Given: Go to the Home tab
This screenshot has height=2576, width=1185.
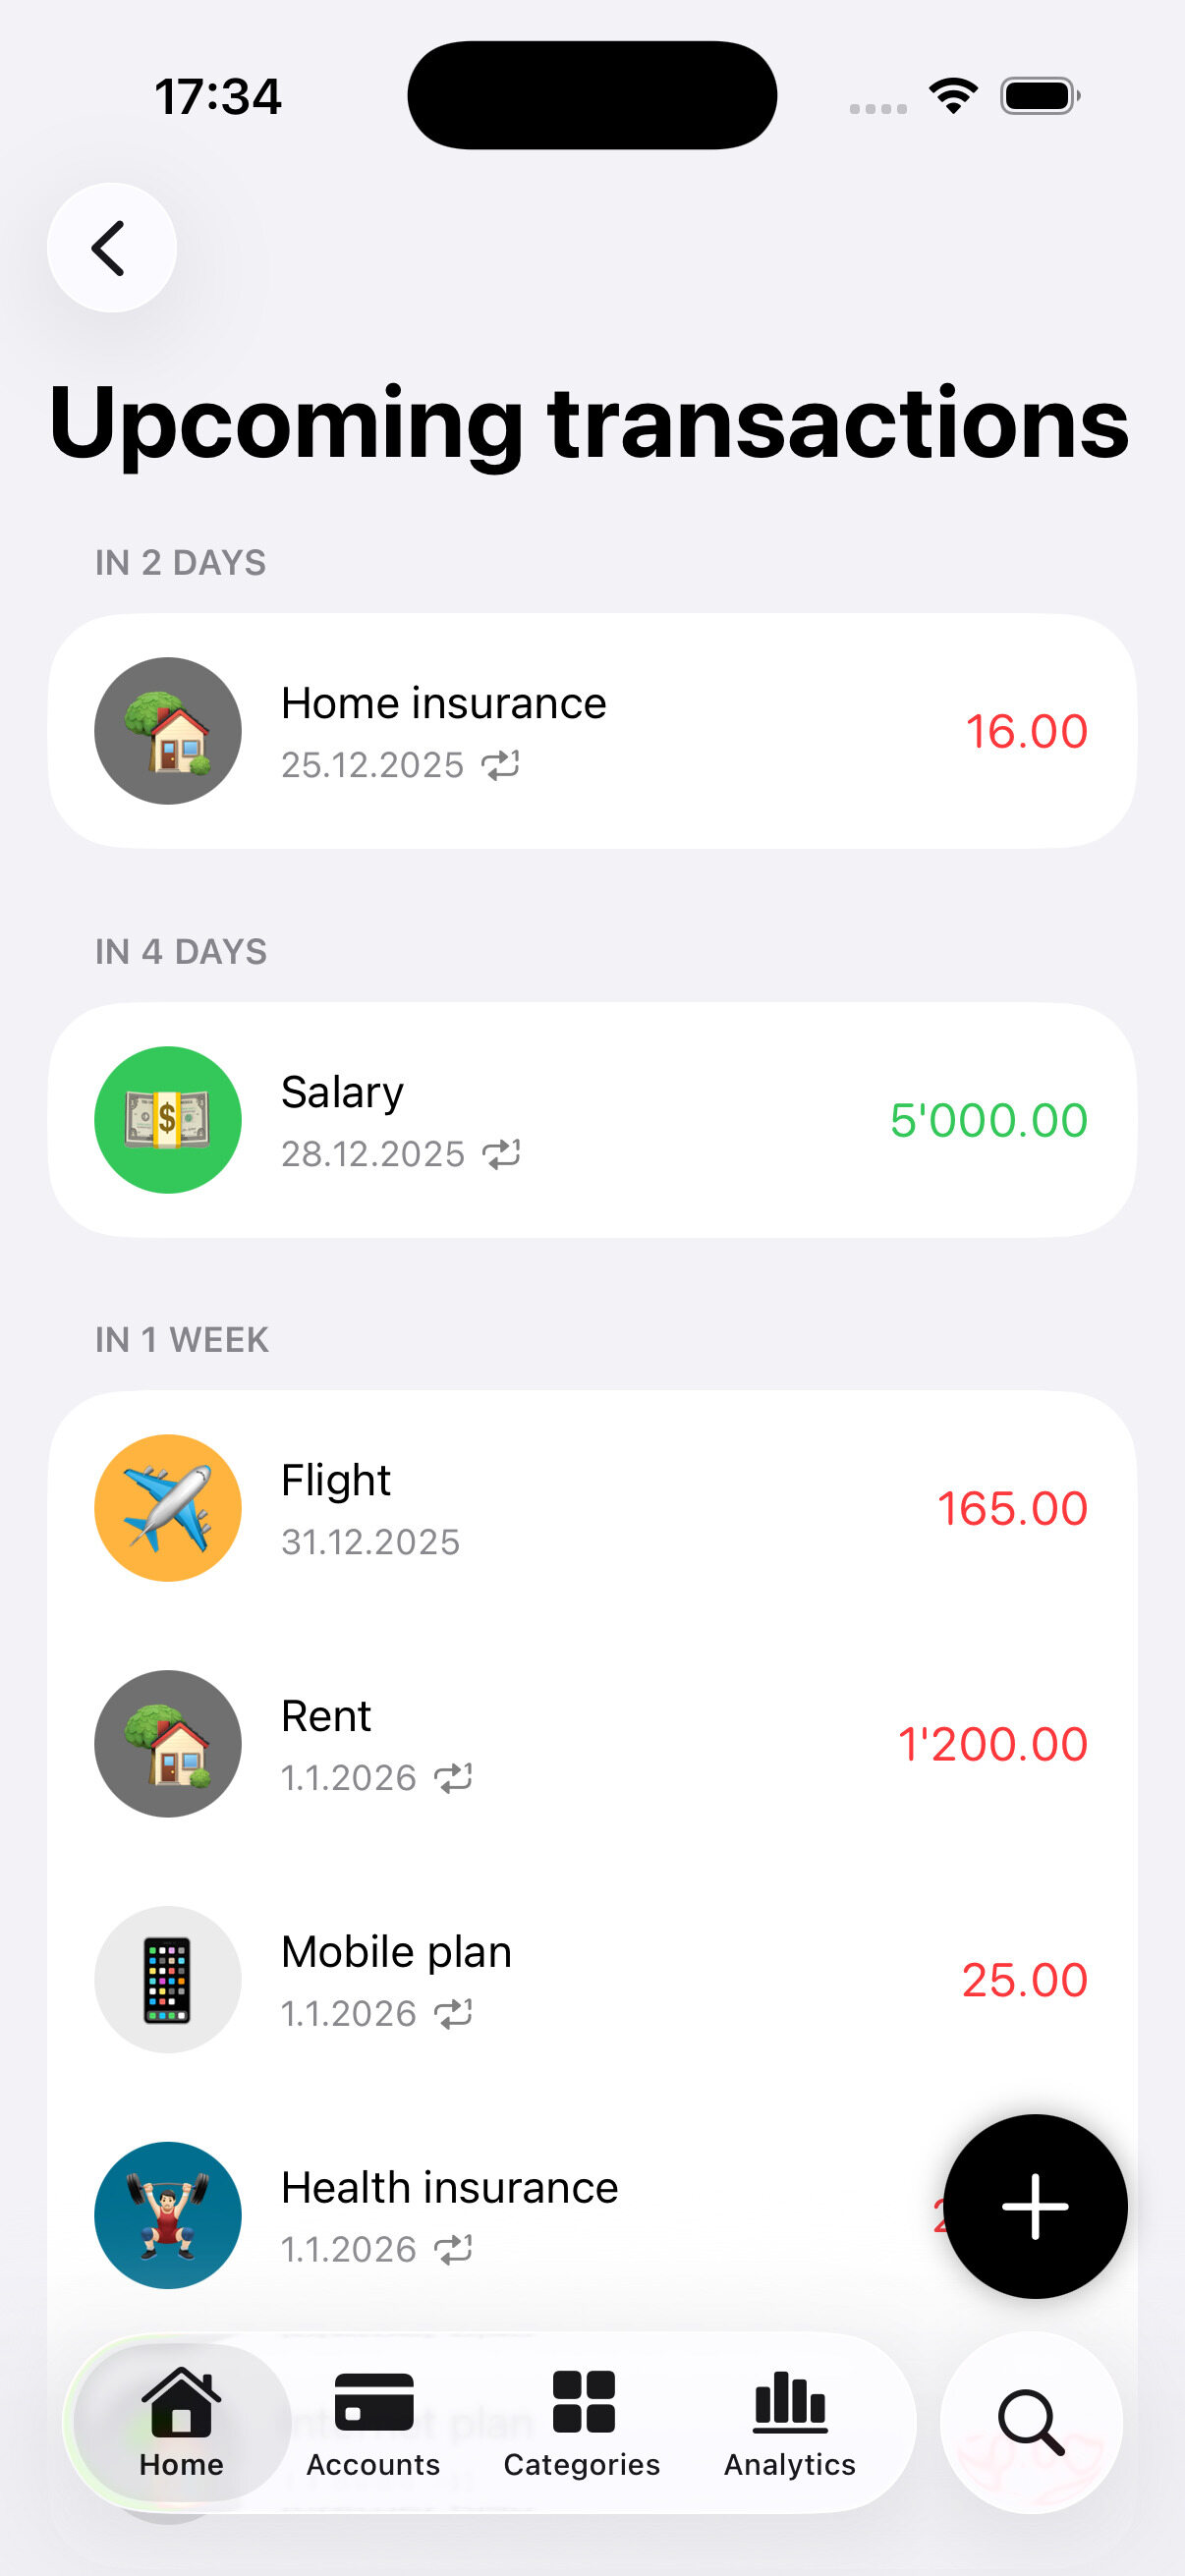Looking at the screenshot, I should click(181, 2422).
